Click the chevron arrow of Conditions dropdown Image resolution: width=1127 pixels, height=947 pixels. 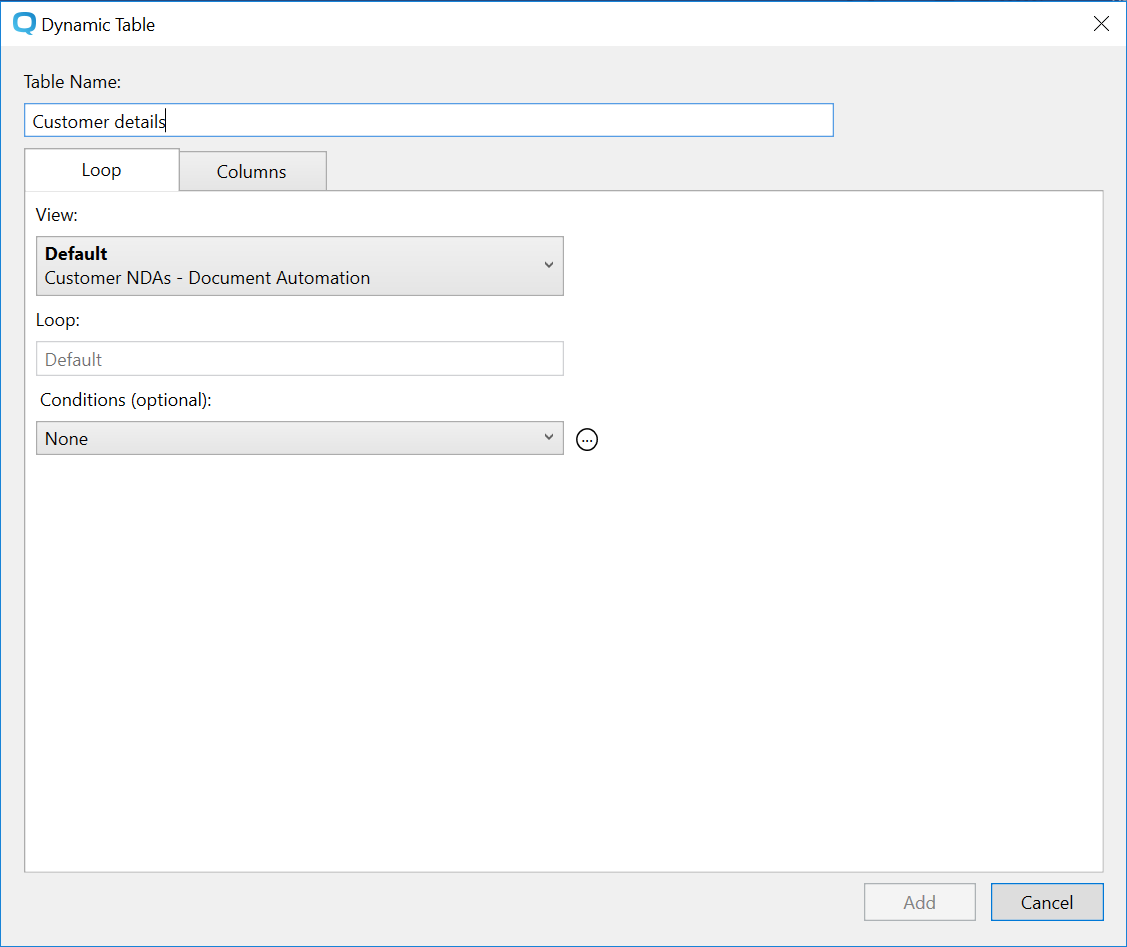coord(548,438)
